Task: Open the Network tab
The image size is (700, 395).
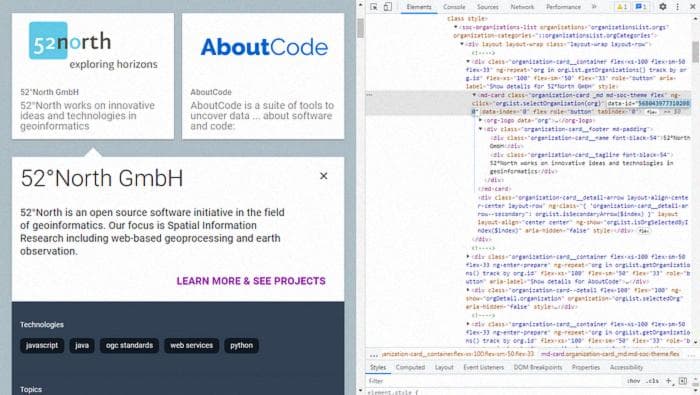Action: click(x=522, y=7)
